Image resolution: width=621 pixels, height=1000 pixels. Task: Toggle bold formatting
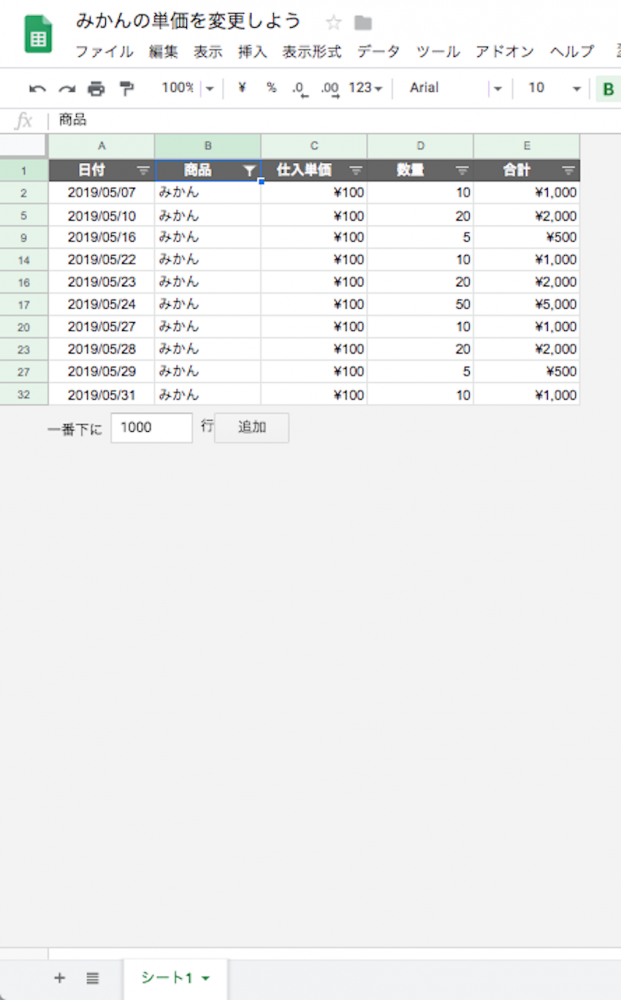click(x=607, y=89)
